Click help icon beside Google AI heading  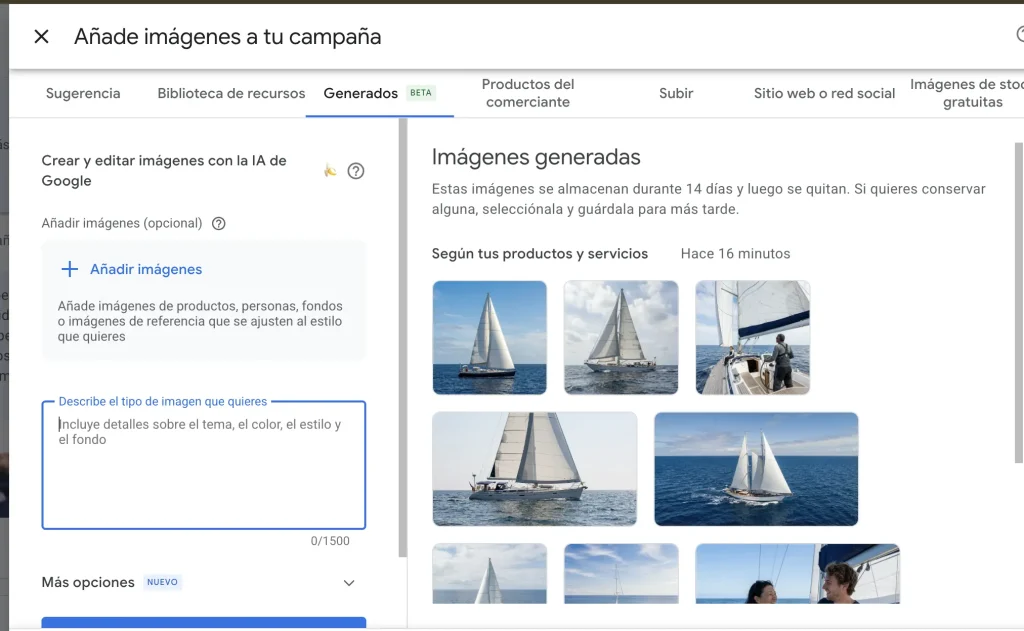coord(355,171)
